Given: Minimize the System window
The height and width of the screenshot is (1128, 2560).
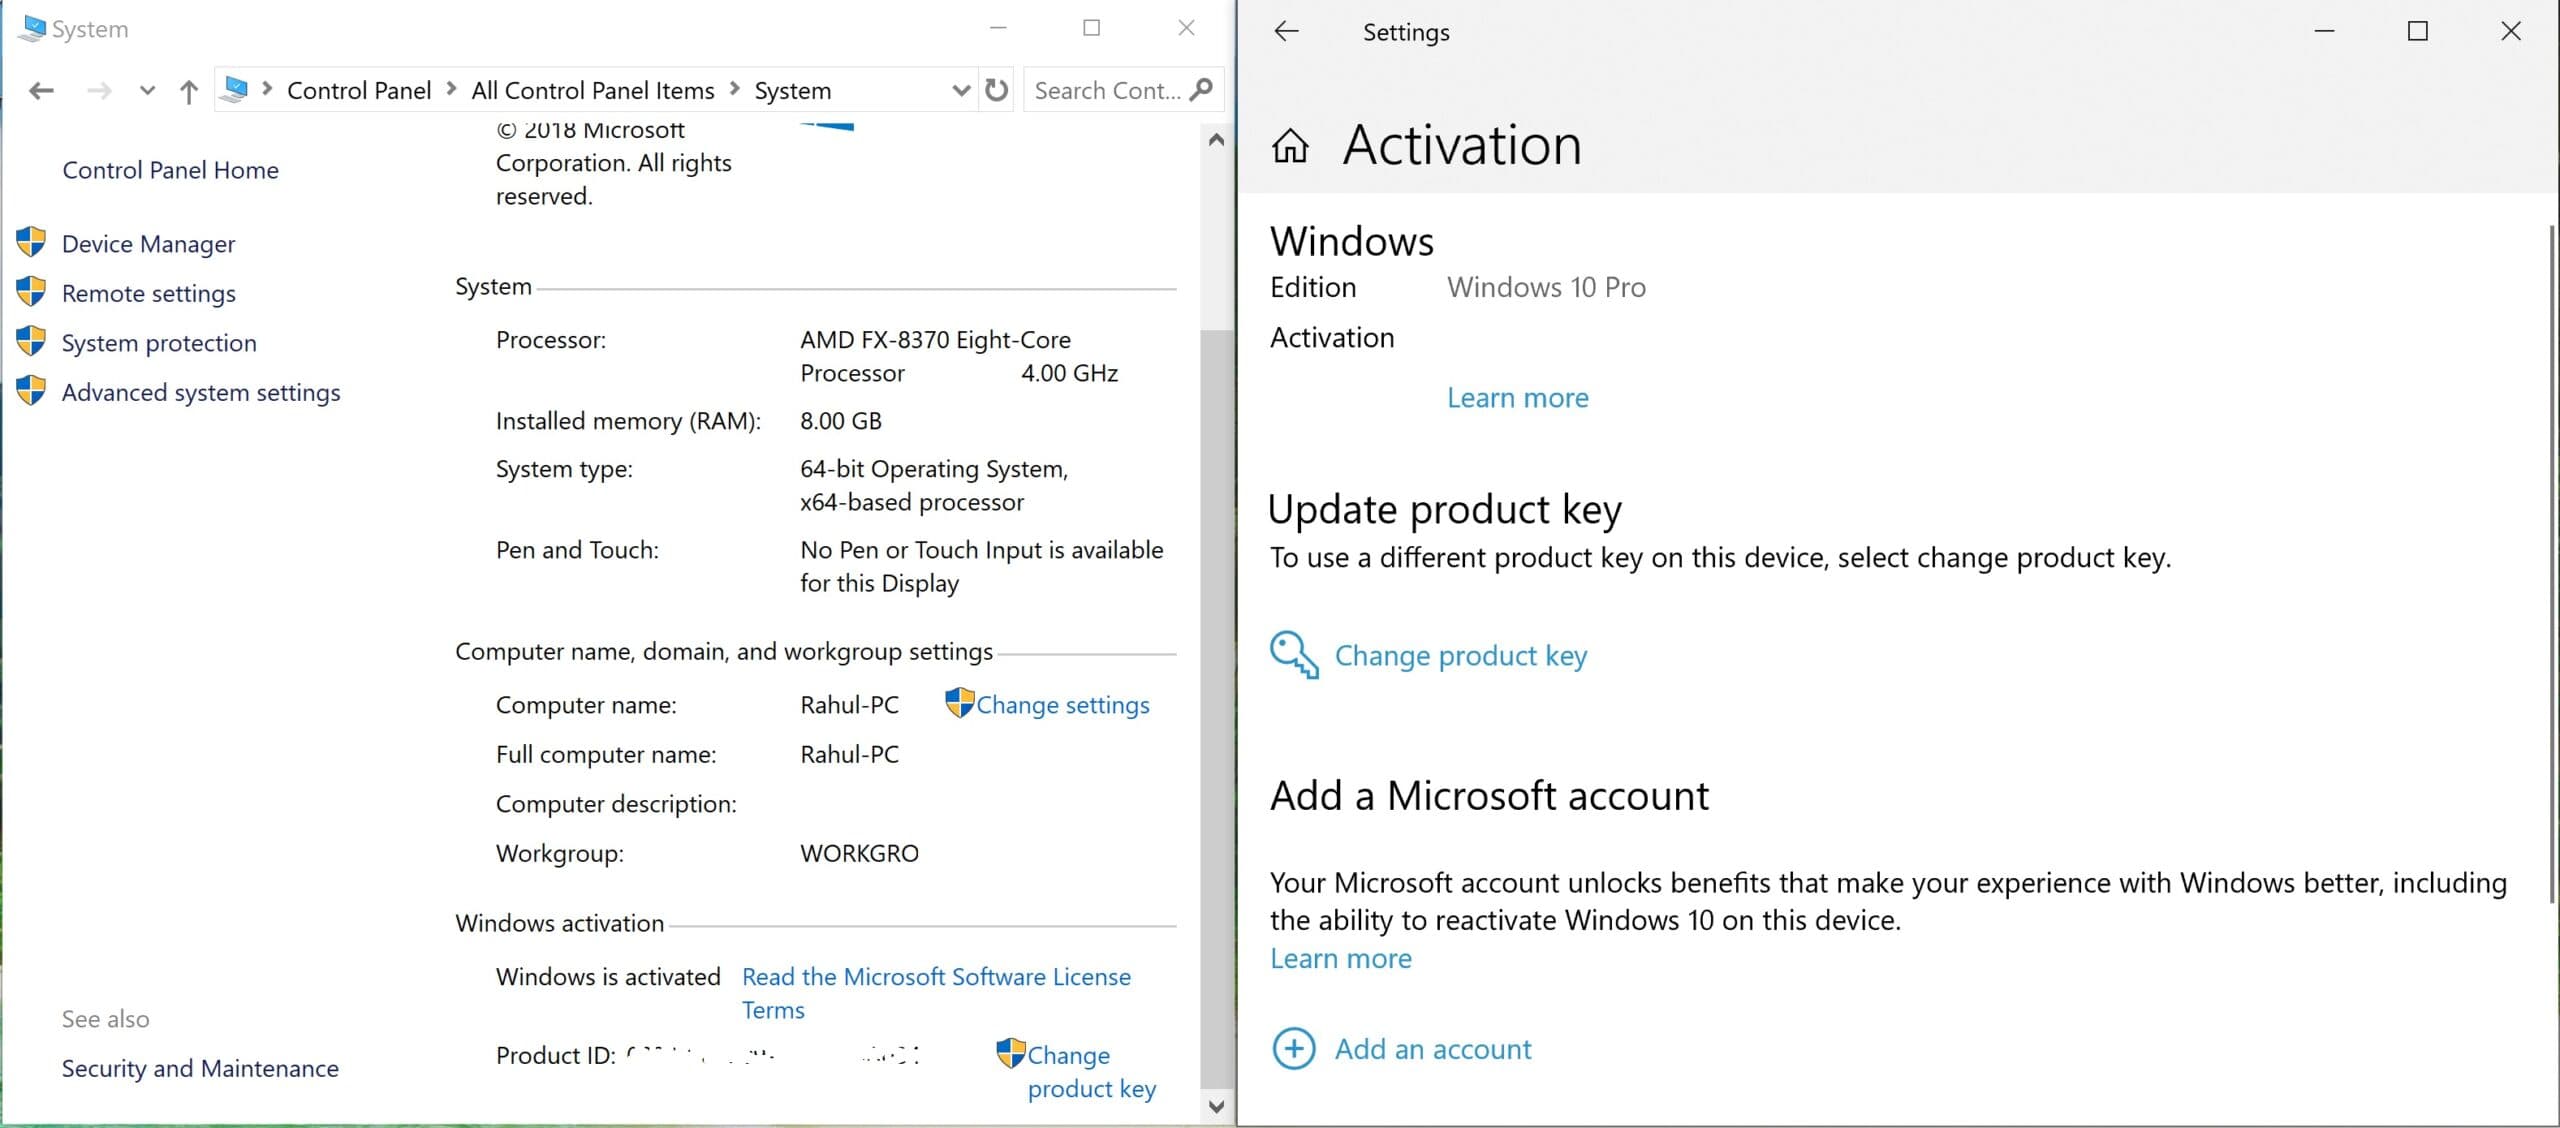Looking at the screenshot, I should (x=998, y=28).
